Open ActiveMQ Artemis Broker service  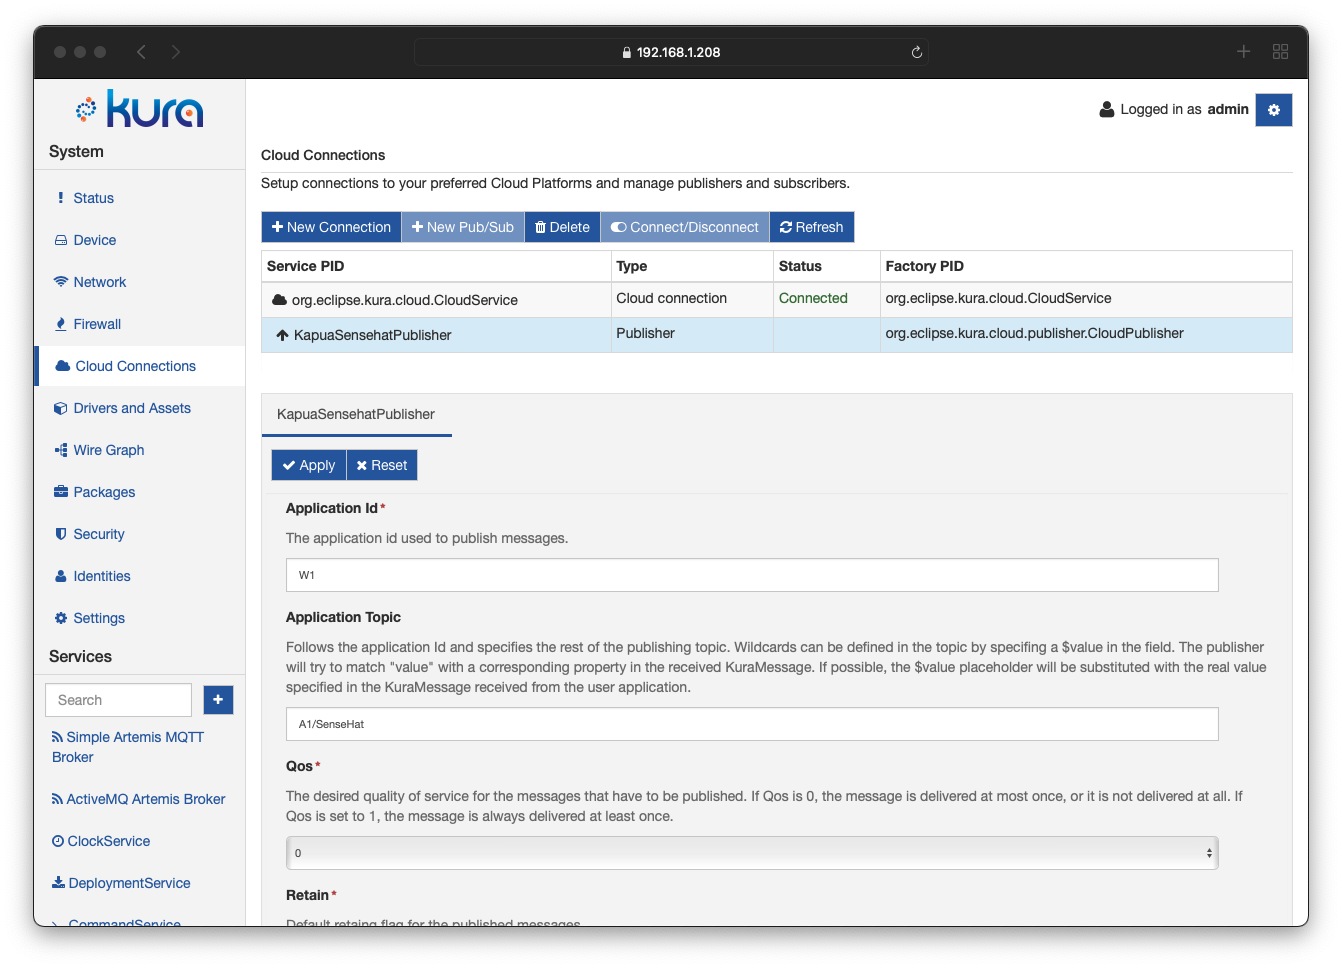pyautogui.click(x=138, y=799)
